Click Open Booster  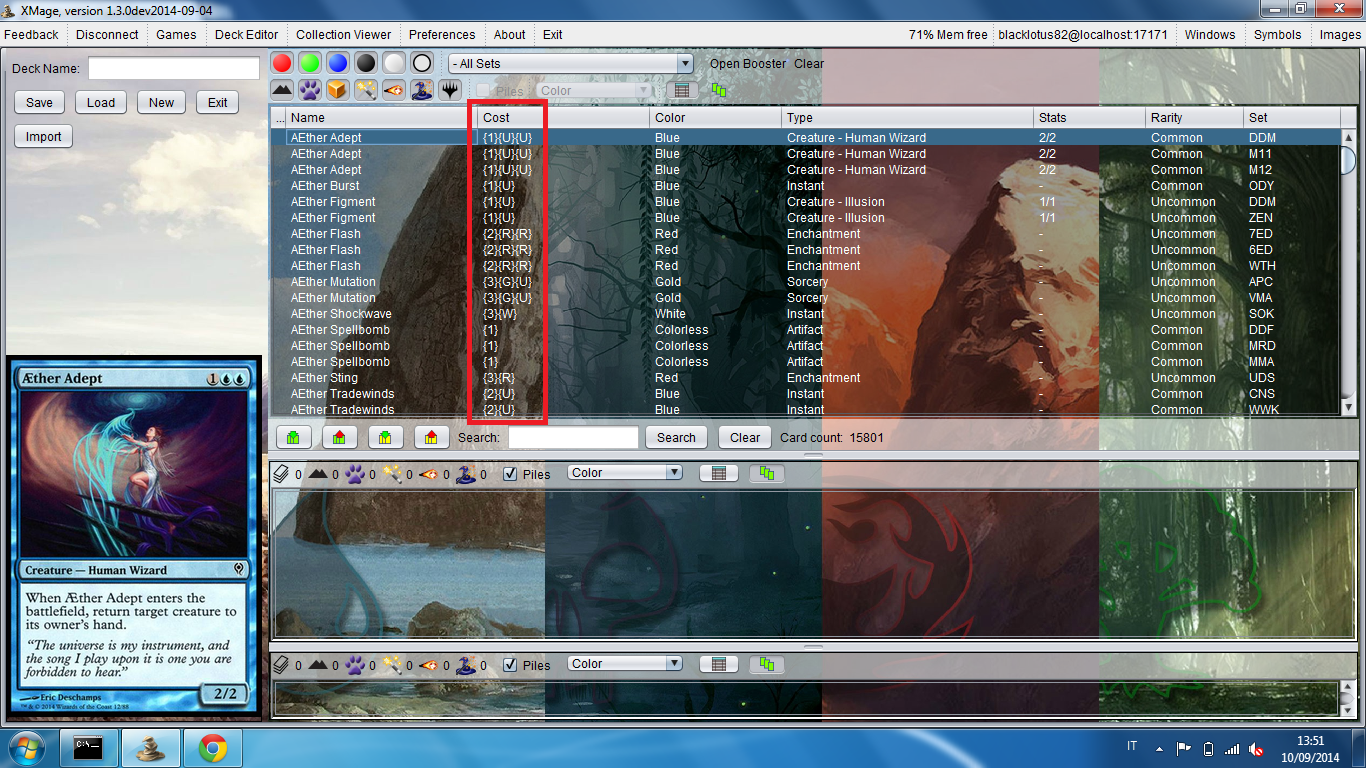[748, 63]
